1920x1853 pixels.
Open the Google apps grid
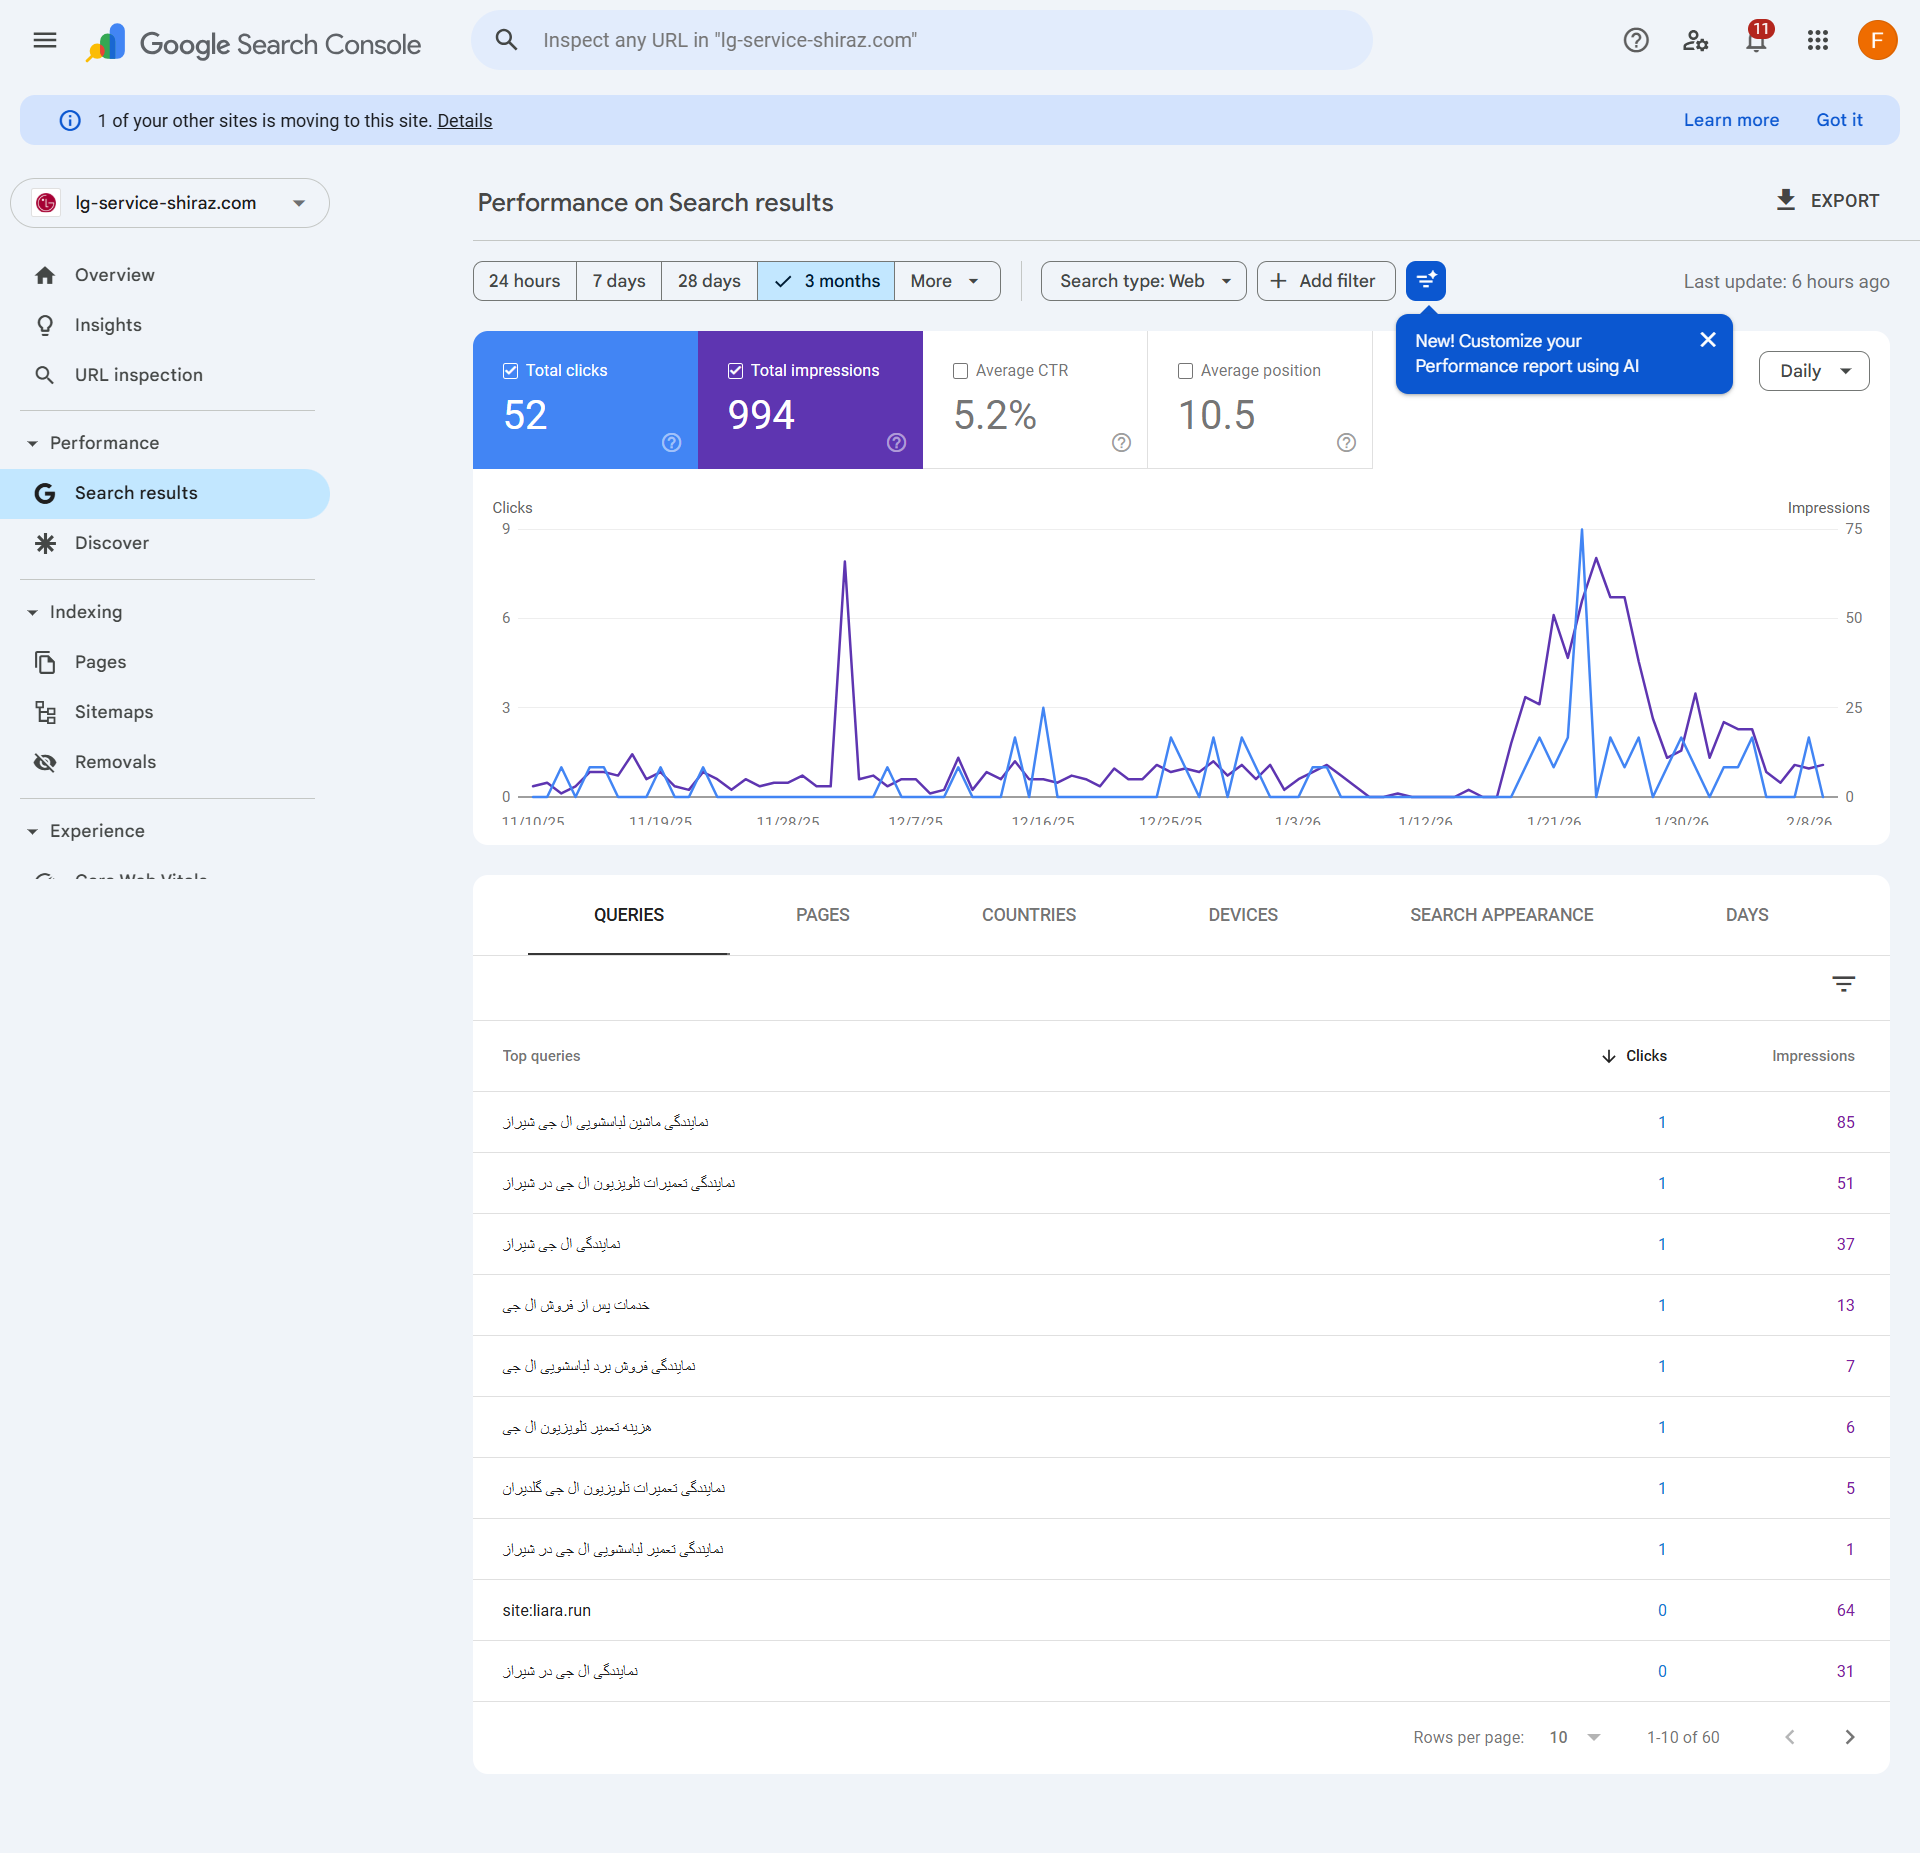point(1818,40)
